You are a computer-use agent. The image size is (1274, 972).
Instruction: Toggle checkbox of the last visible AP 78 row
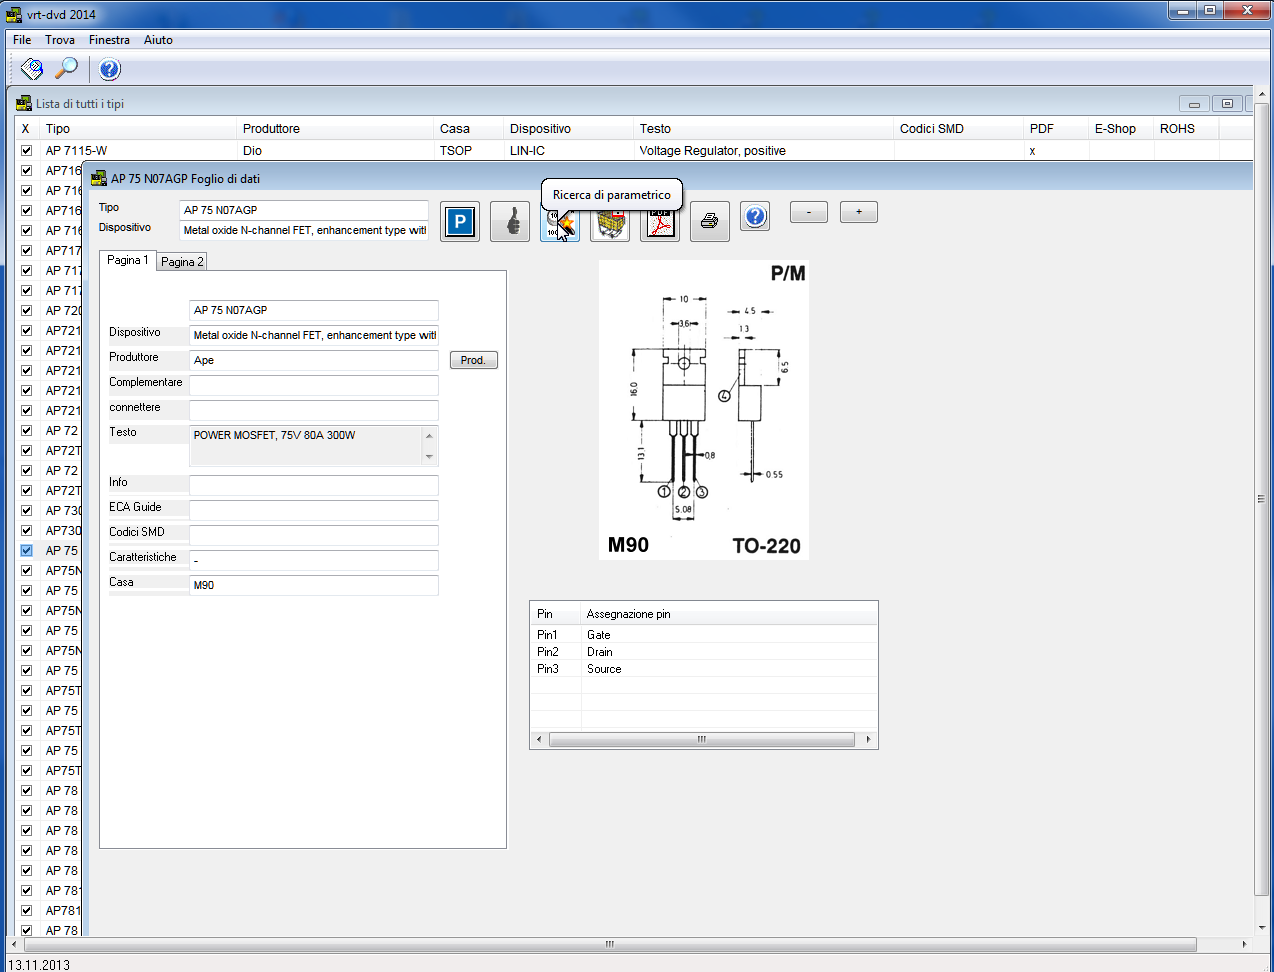[x=27, y=930]
